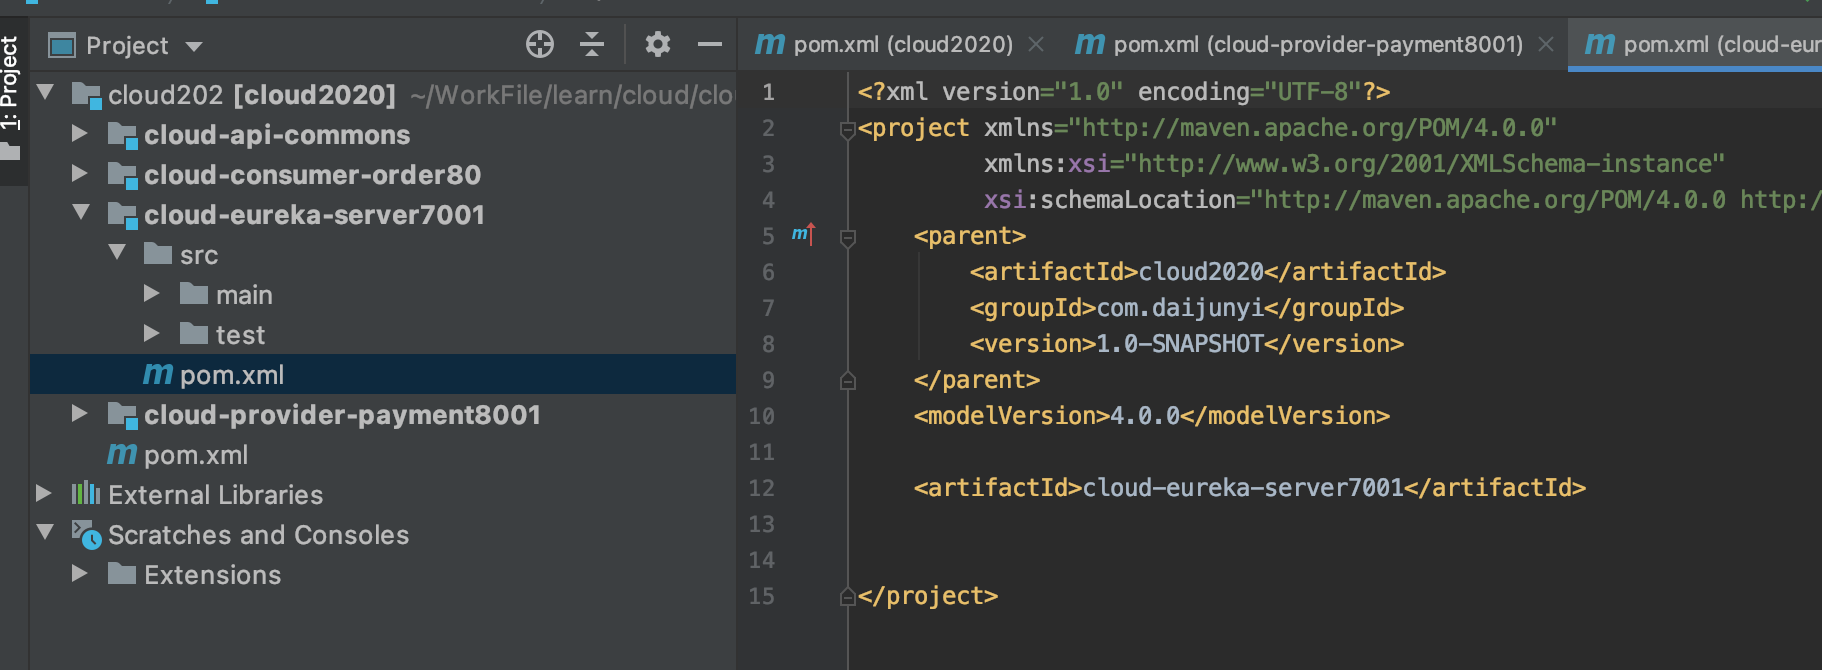Click the xmlns:xsi attribute on line 3
Screen dimensions: 1822x670
point(1355,163)
